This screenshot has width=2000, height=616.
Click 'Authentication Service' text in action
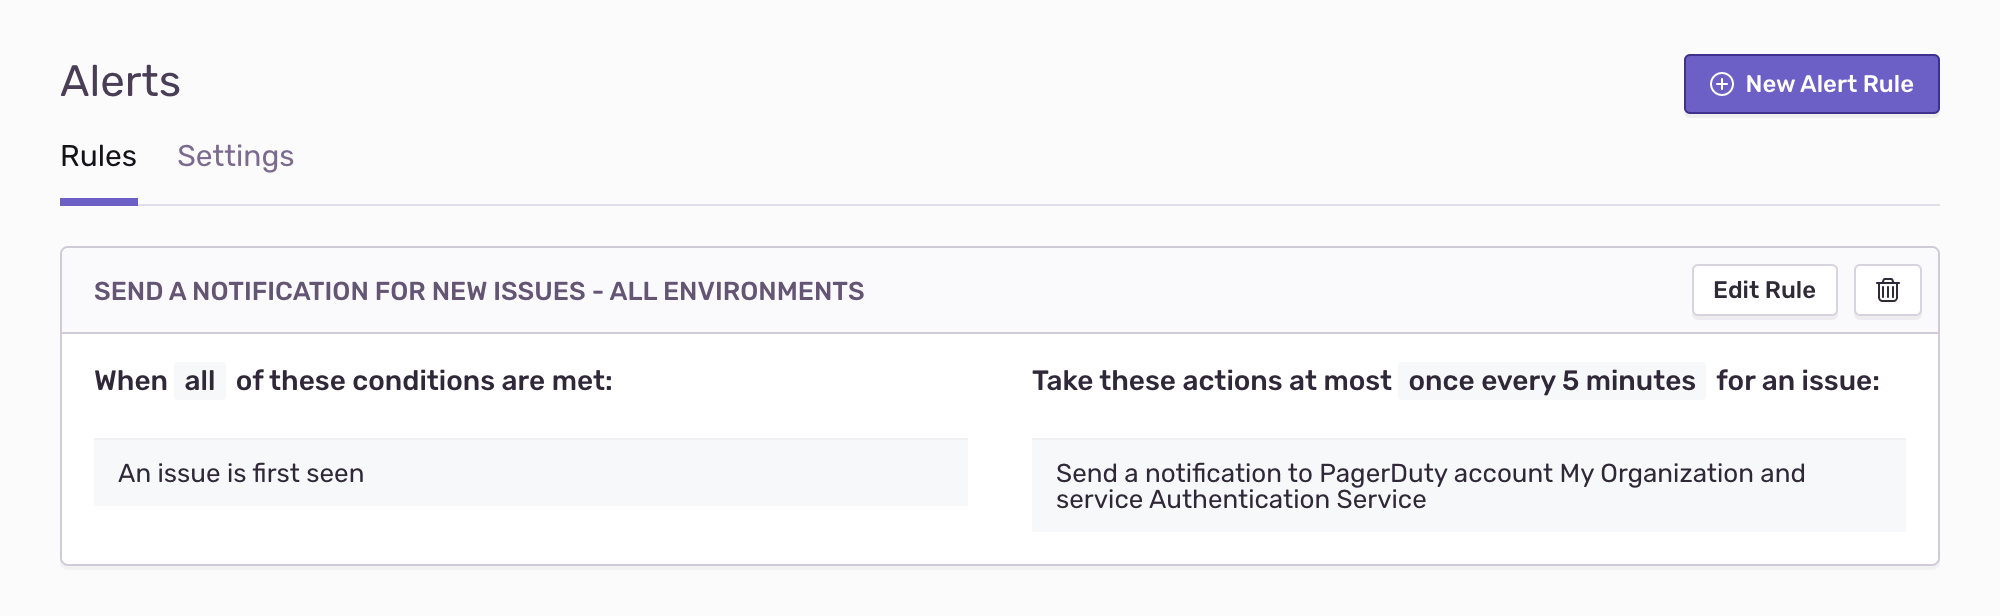(x=1288, y=499)
